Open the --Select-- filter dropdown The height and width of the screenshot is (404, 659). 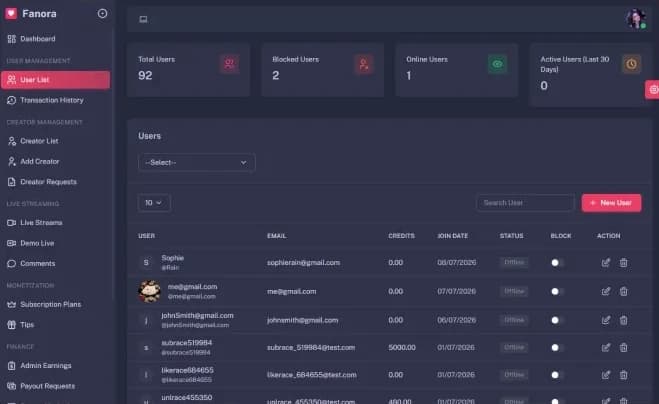(196, 163)
